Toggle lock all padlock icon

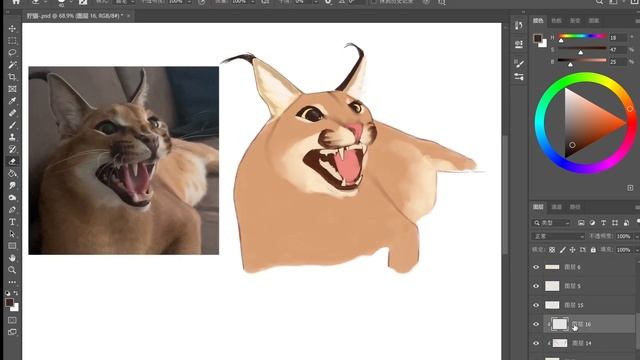pyautogui.click(x=593, y=250)
